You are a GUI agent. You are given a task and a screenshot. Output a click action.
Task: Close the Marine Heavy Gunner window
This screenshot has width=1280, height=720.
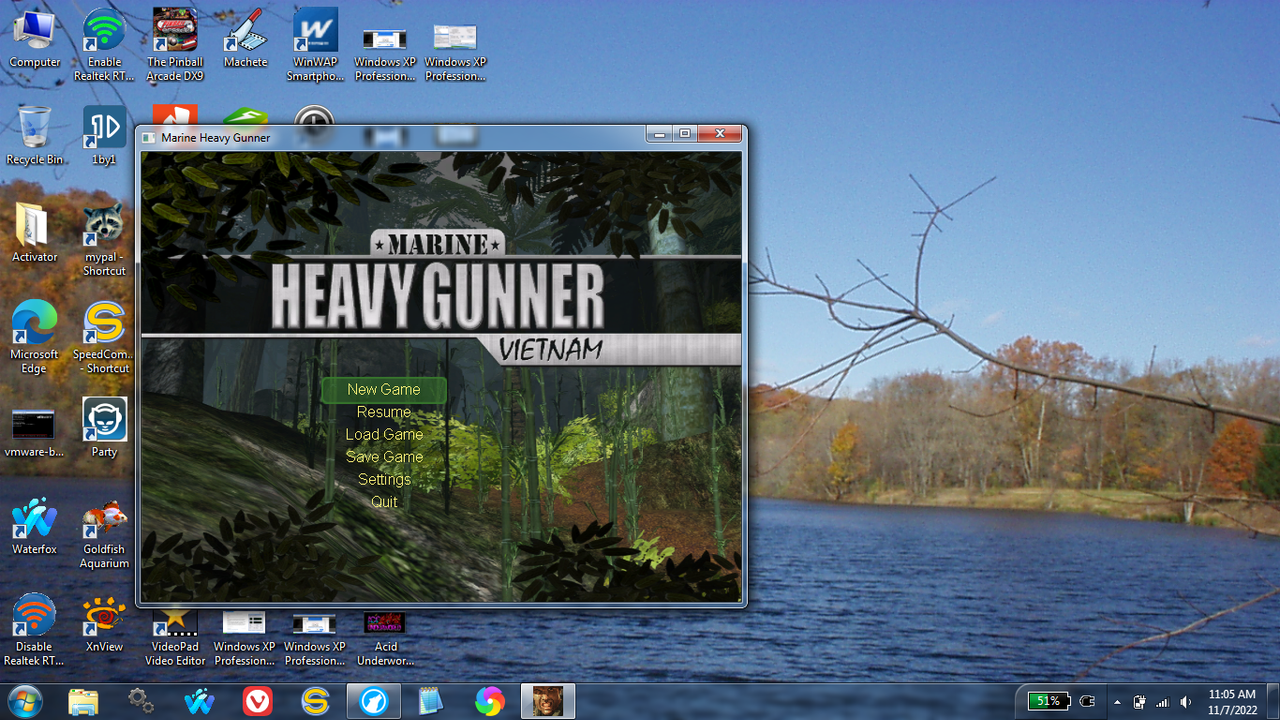[x=719, y=133]
